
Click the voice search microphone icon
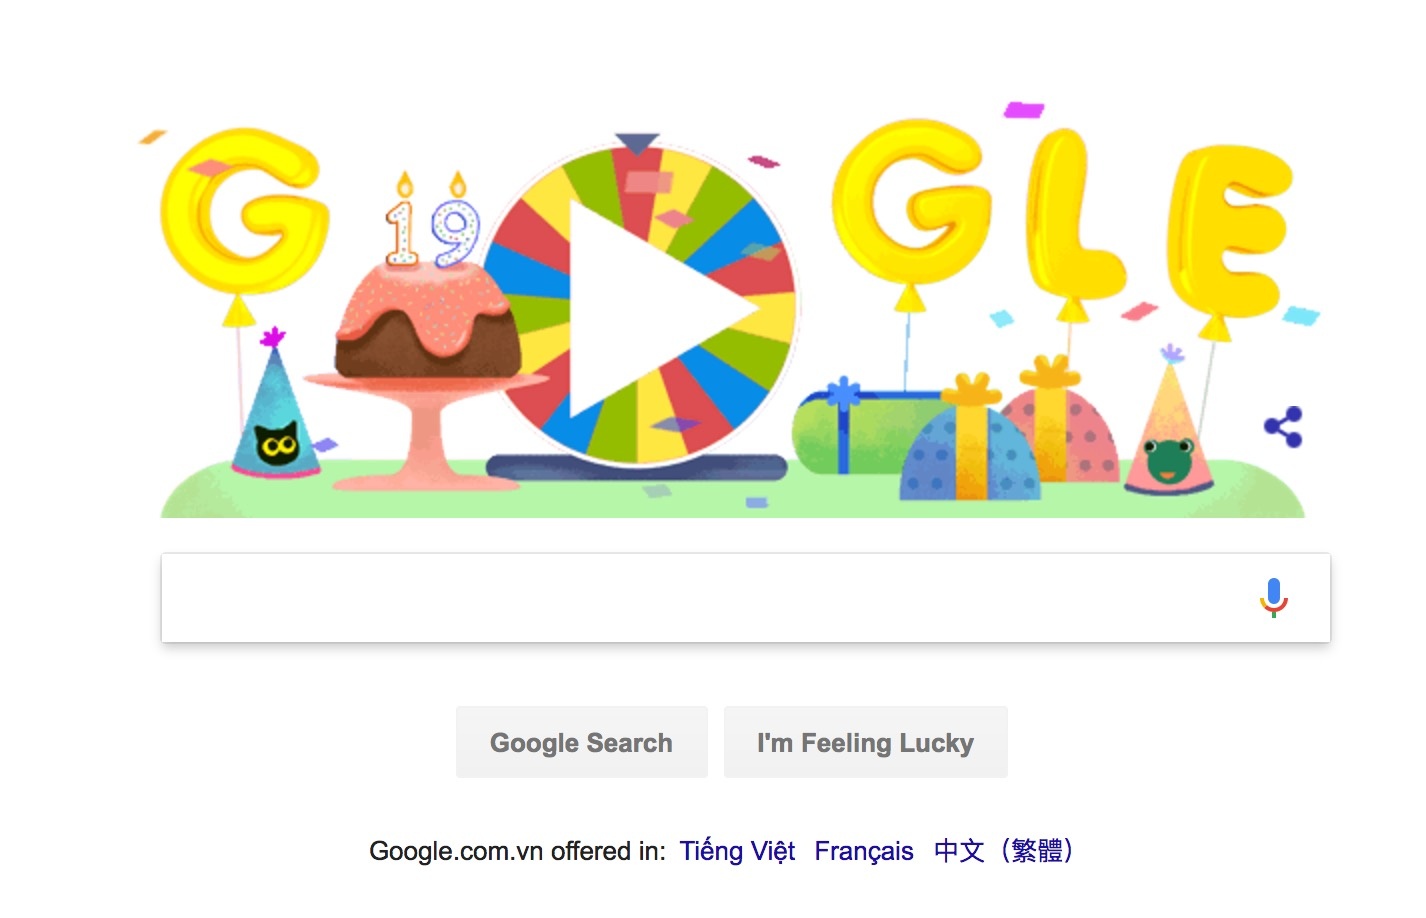(1274, 597)
